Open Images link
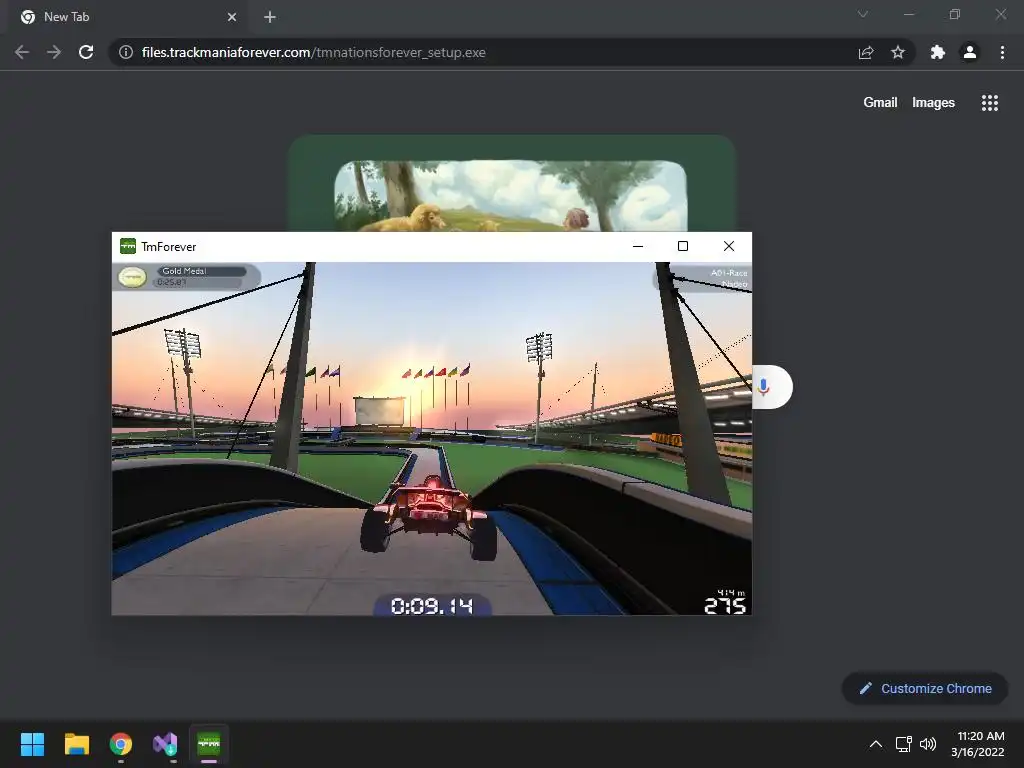Screen dimensions: 1024x768 pyautogui.click(x=933, y=103)
